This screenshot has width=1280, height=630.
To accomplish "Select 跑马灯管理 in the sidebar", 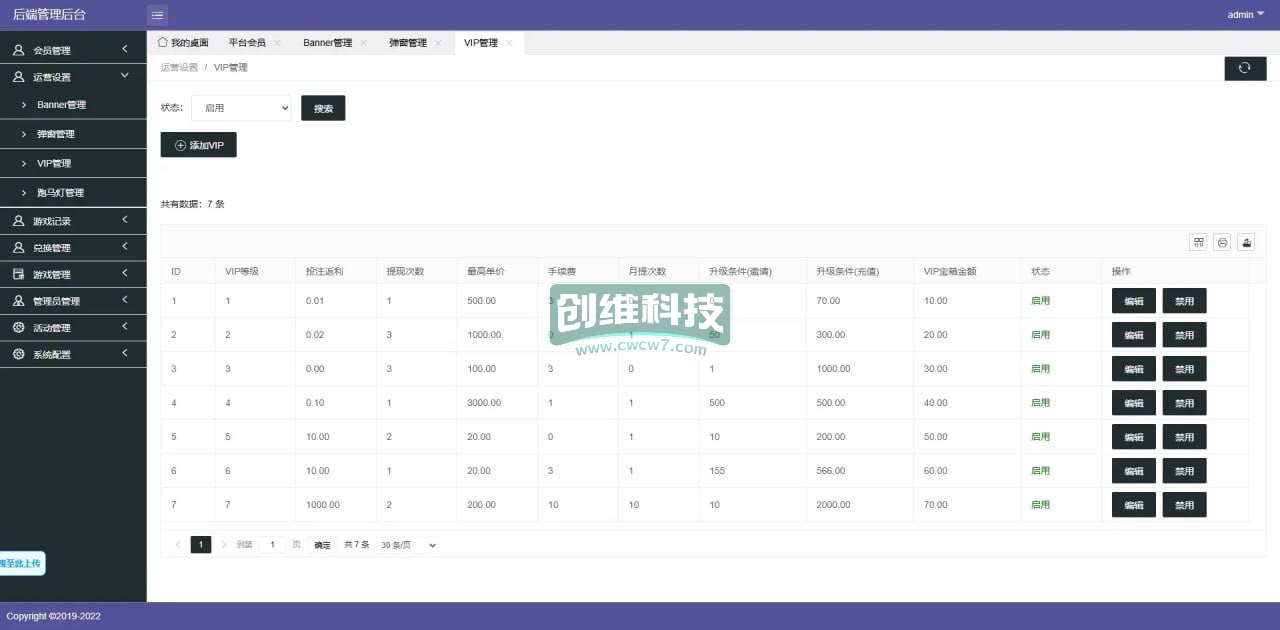I will (x=60, y=192).
